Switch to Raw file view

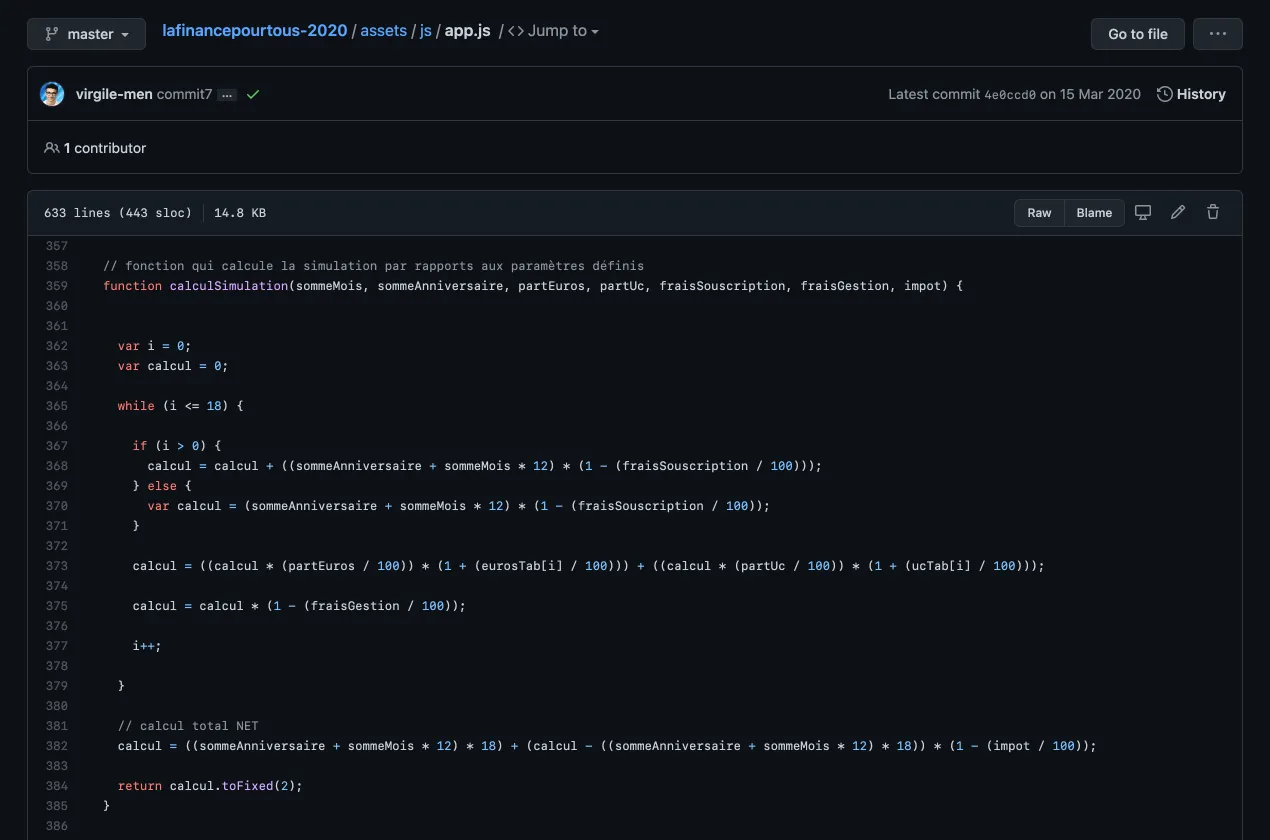[1039, 212]
